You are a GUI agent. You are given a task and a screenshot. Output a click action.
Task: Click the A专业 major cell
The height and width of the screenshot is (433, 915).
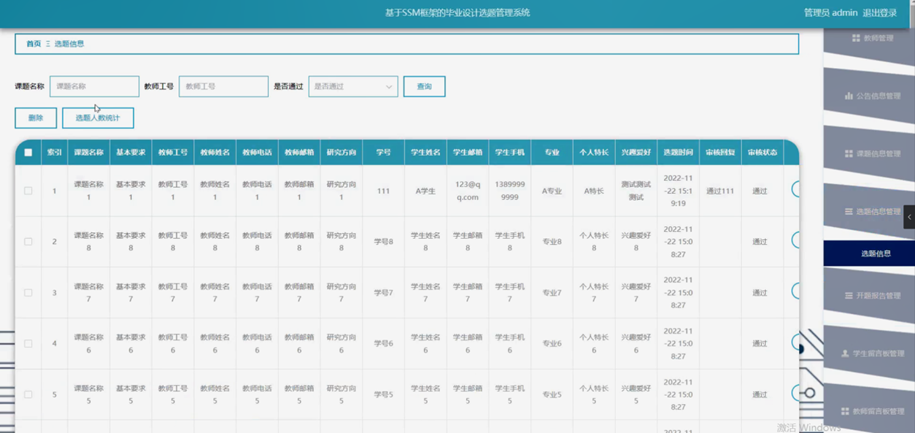pyautogui.click(x=552, y=191)
